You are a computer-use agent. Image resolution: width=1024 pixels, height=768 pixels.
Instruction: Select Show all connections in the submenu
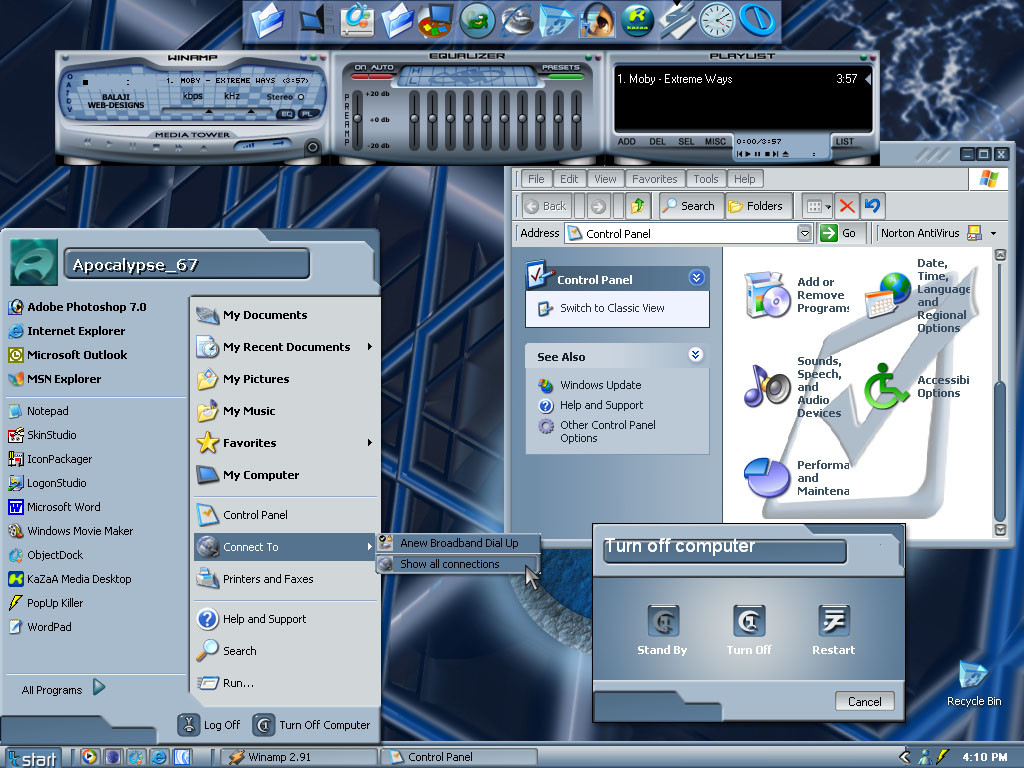pos(458,564)
